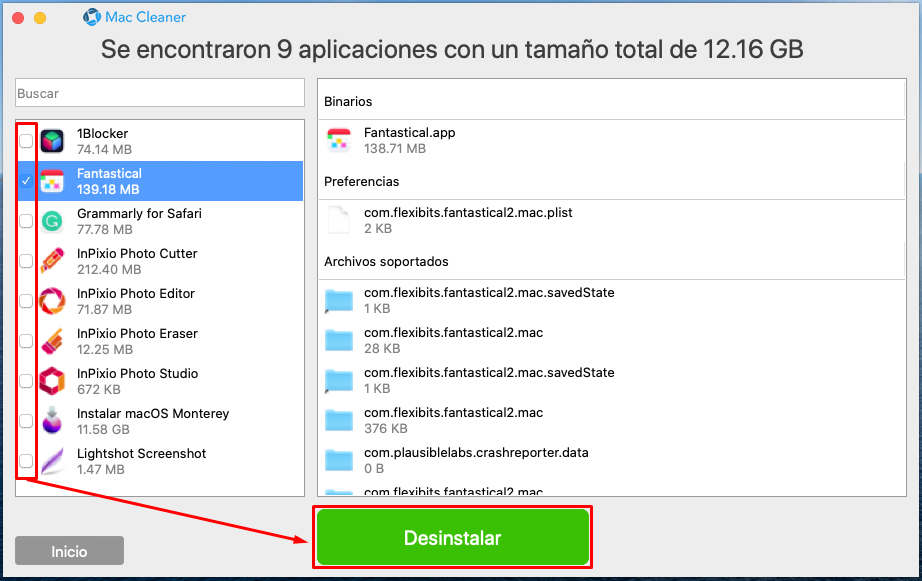This screenshot has height=581, width=922.
Task: Uncheck the Fantastical checkbox
Action: point(26,181)
